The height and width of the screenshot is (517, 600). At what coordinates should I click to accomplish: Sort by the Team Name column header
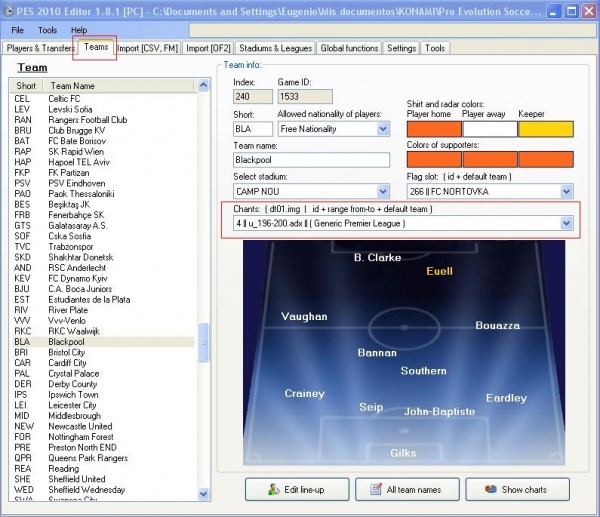coord(119,86)
